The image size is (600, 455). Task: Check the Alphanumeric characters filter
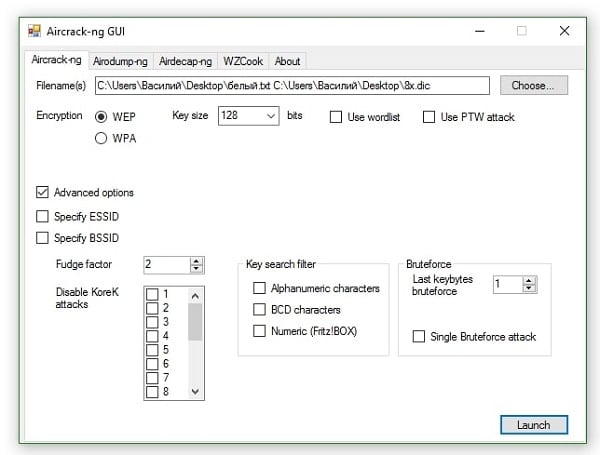coord(260,288)
